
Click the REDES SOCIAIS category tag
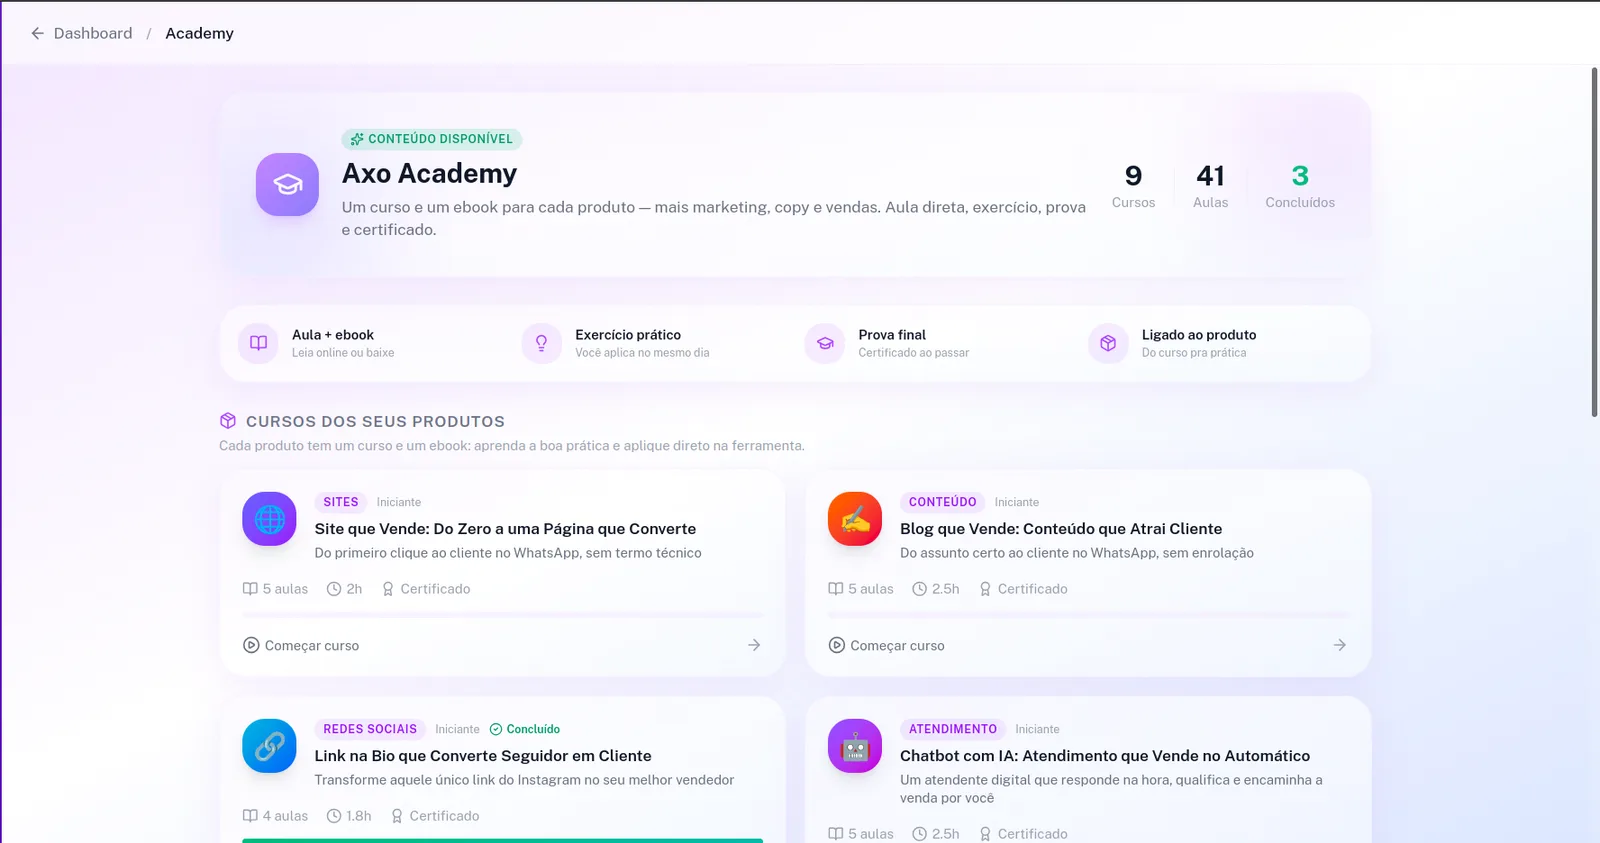coord(370,729)
